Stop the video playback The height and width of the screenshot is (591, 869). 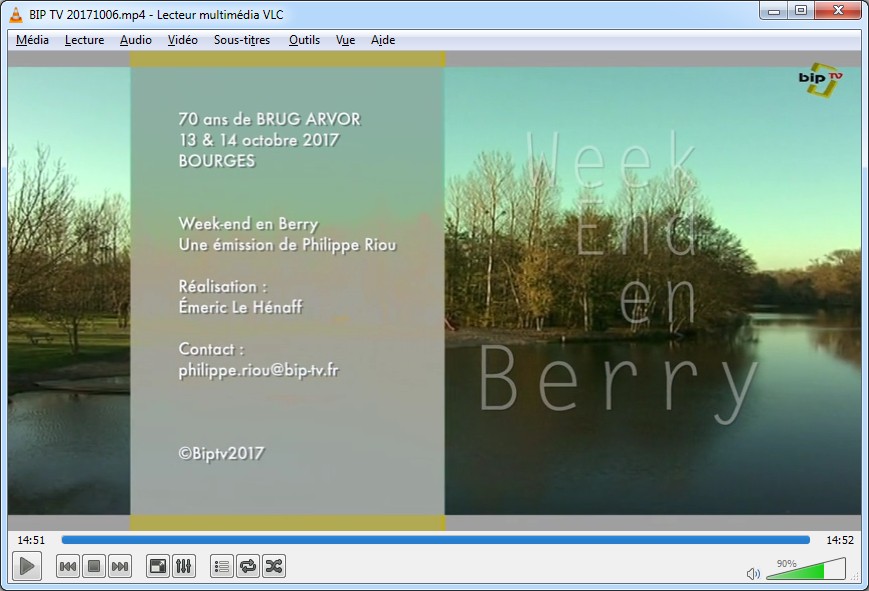coord(94,566)
